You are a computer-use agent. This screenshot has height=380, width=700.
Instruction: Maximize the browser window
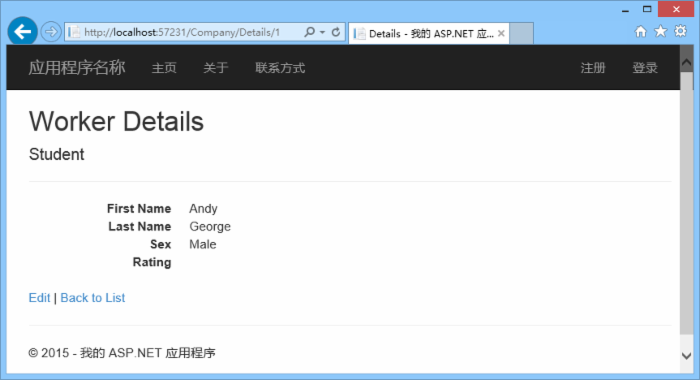[647, 9]
